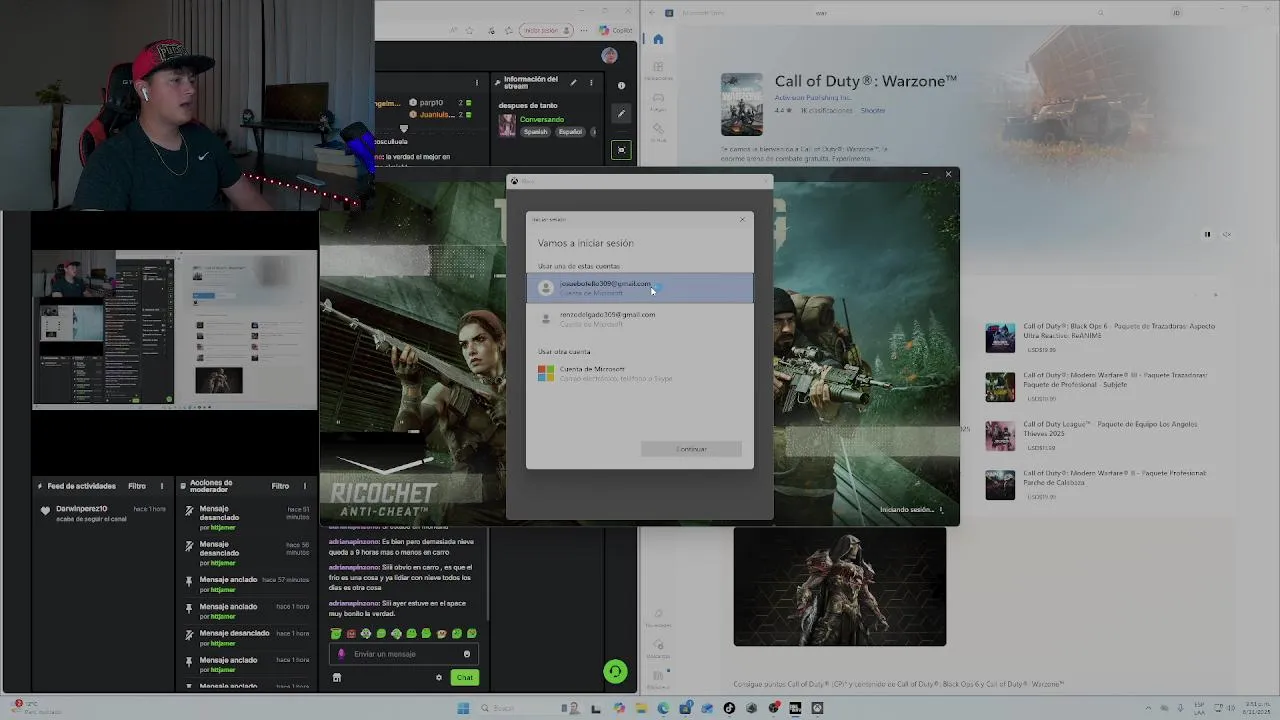The image size is (1280, 720).
Task: Open the chat settings gear icon
Action: (438, 678)
